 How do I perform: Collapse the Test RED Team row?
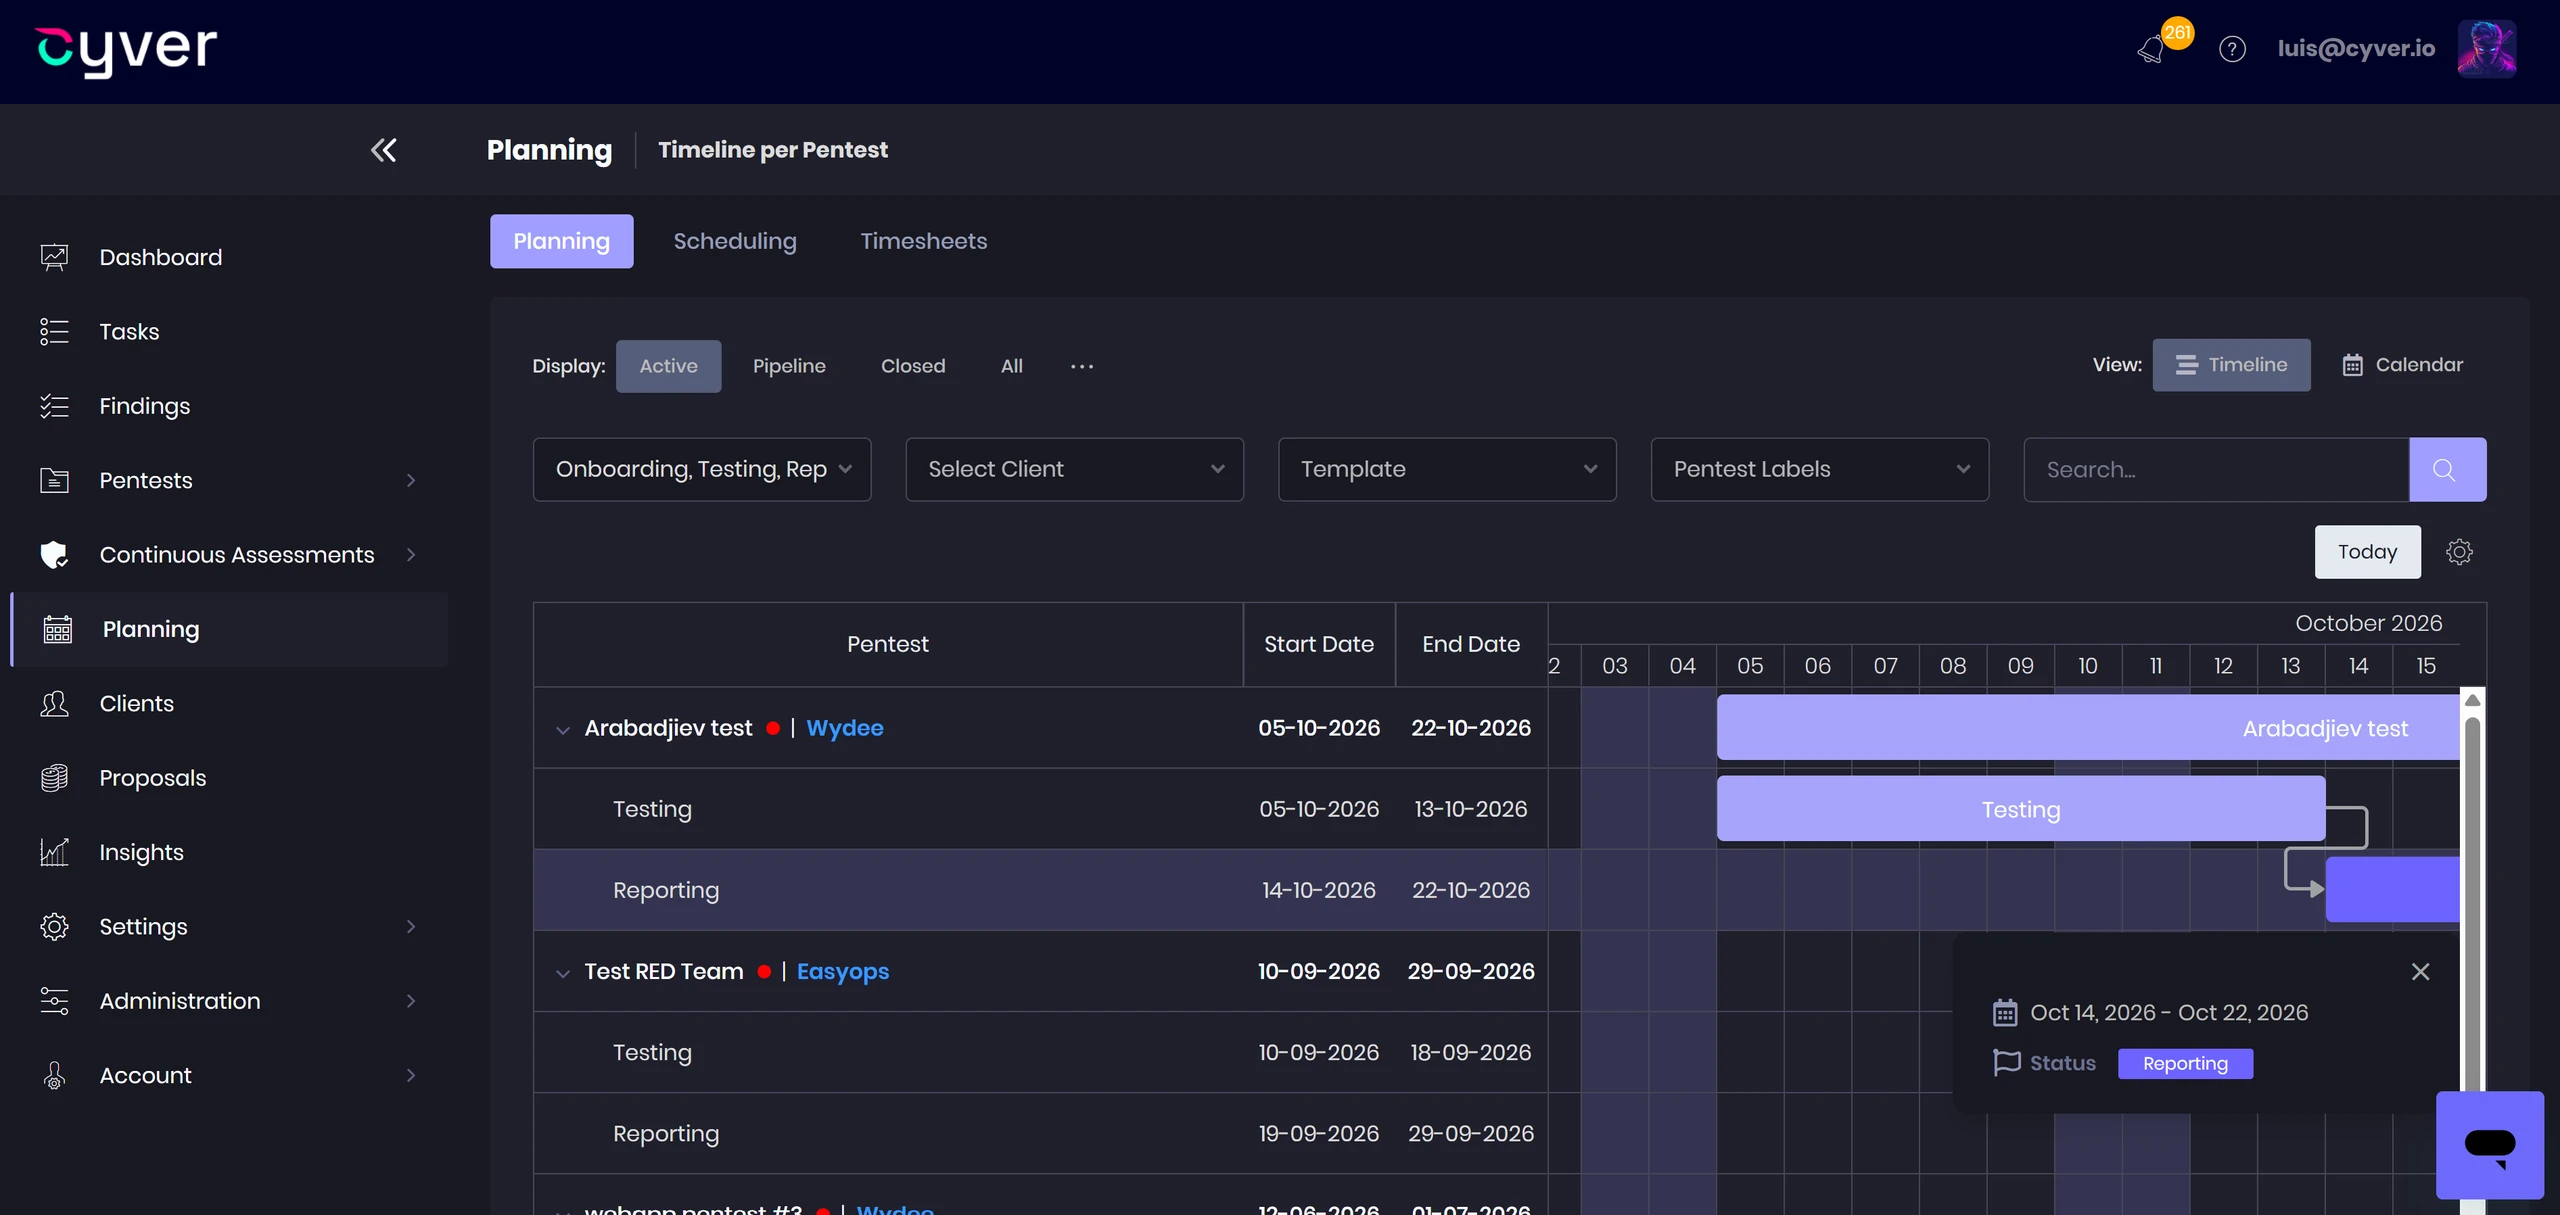563,972
